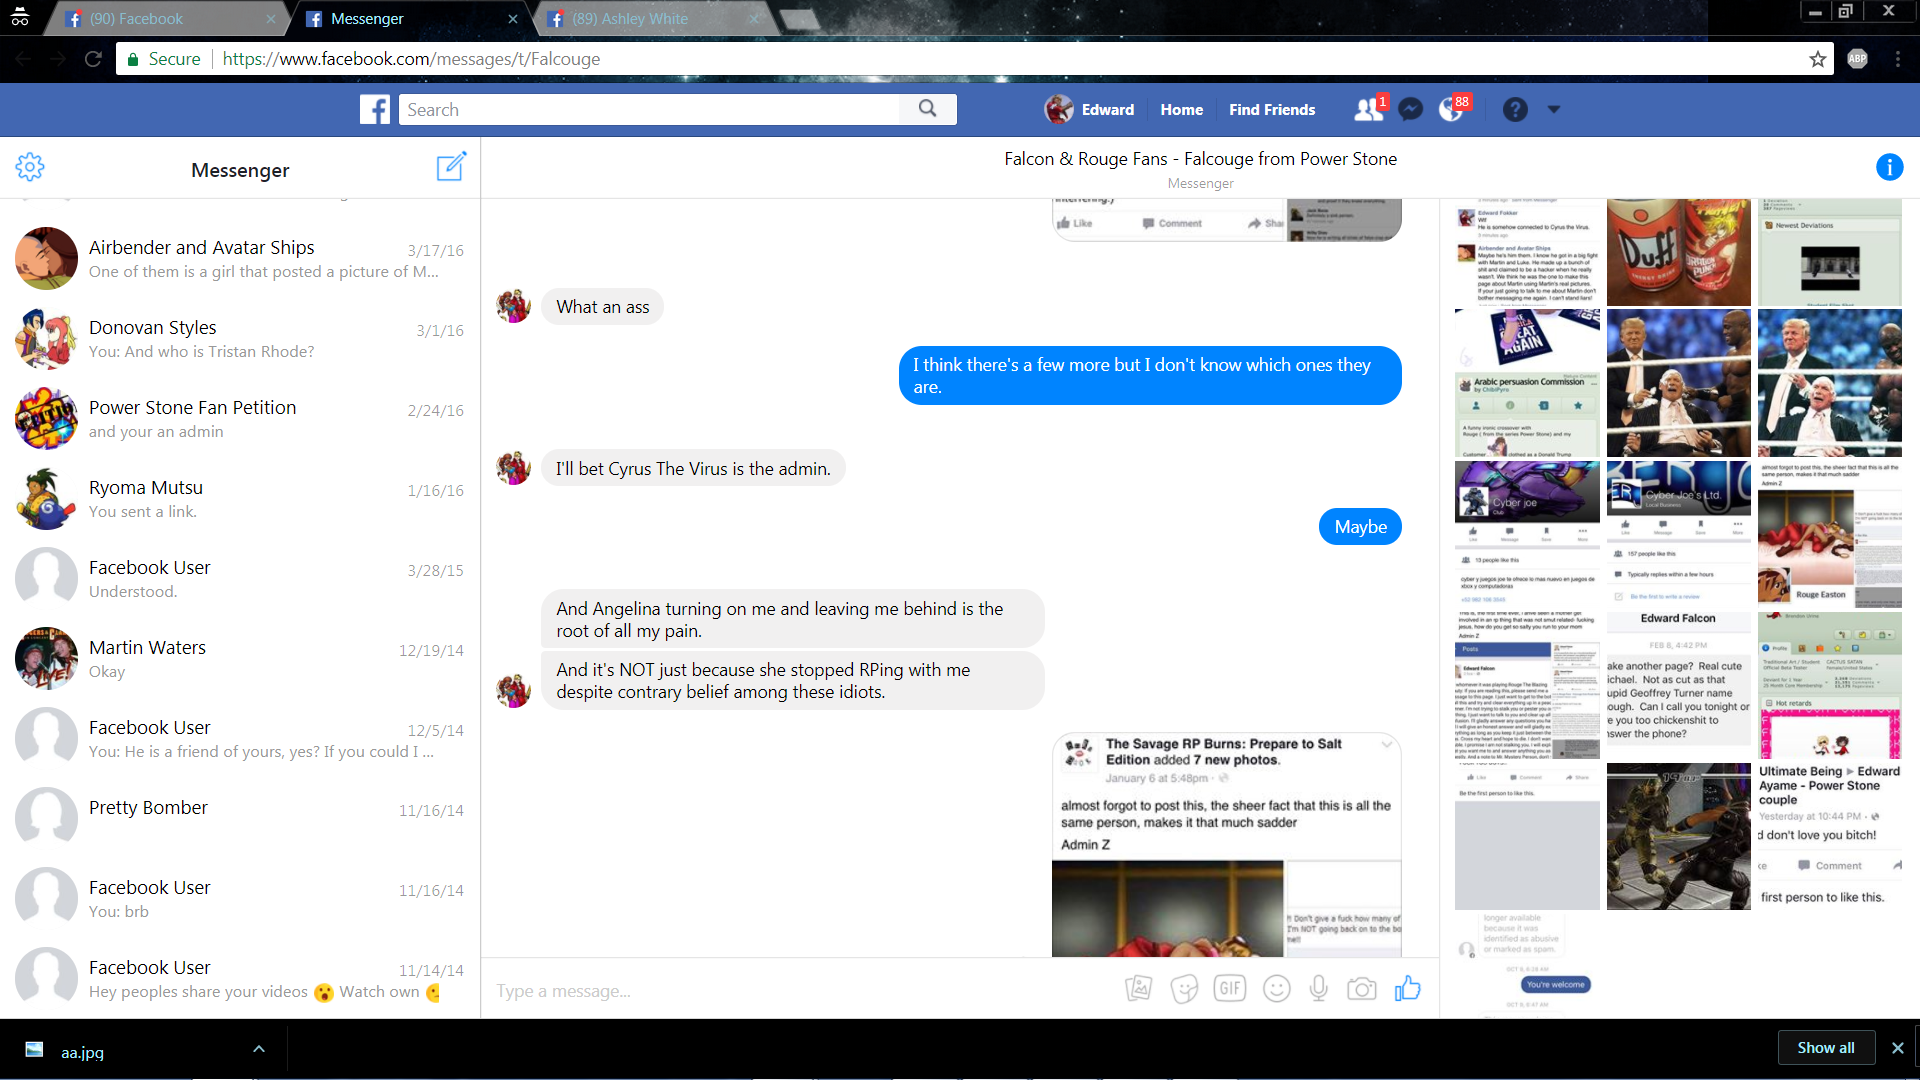
Task: Open the emoji smiley picker
Action: [1276, 989]
